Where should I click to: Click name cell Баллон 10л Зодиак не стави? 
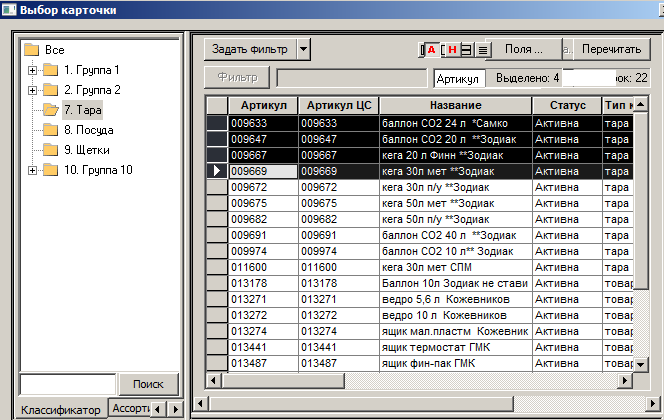point(456,283)
